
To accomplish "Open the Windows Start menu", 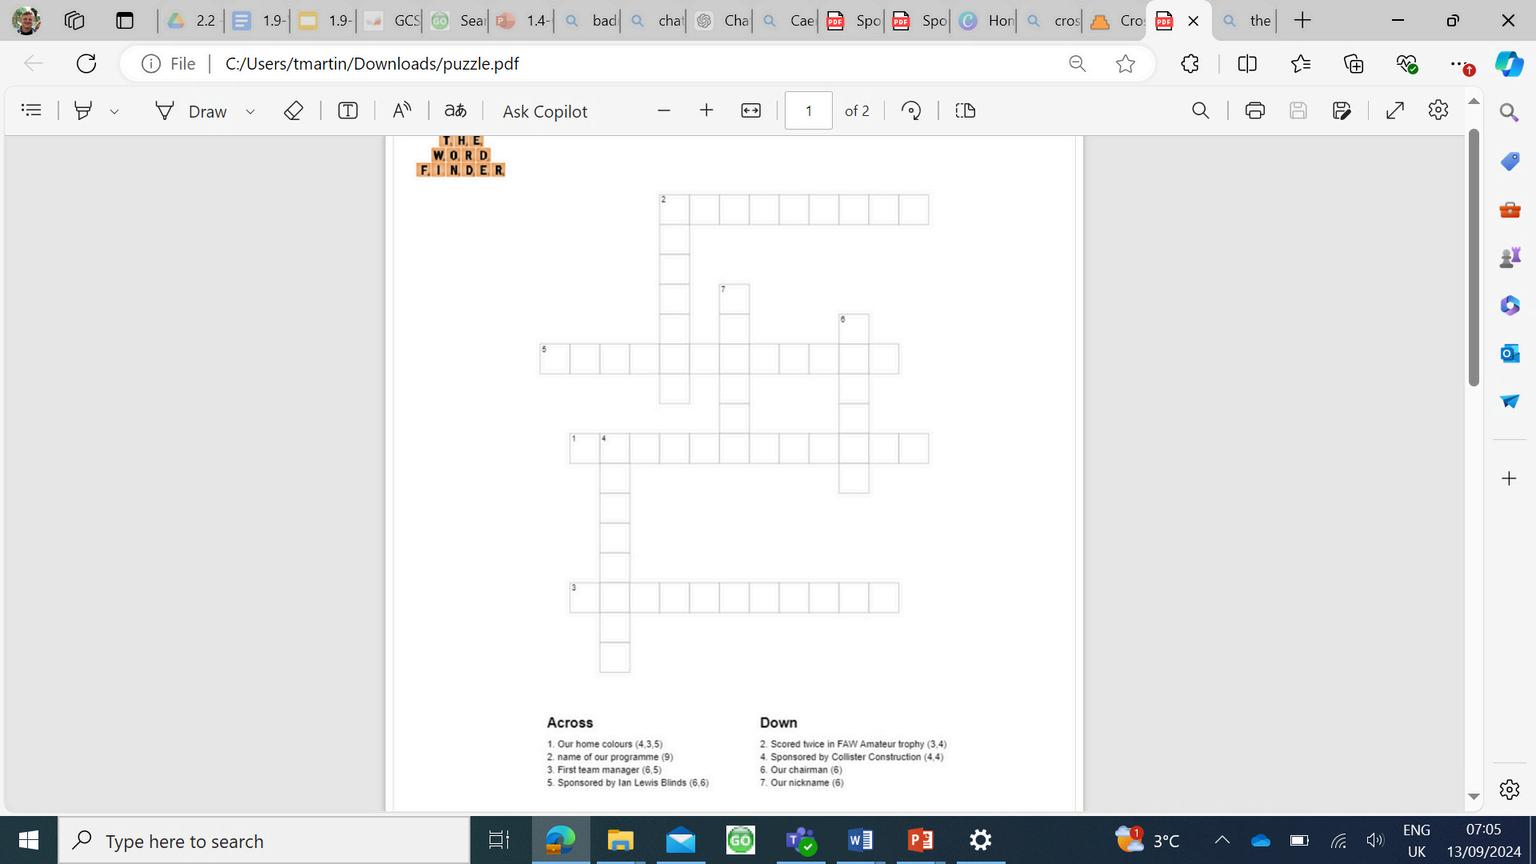I will [x=28, y=840].
